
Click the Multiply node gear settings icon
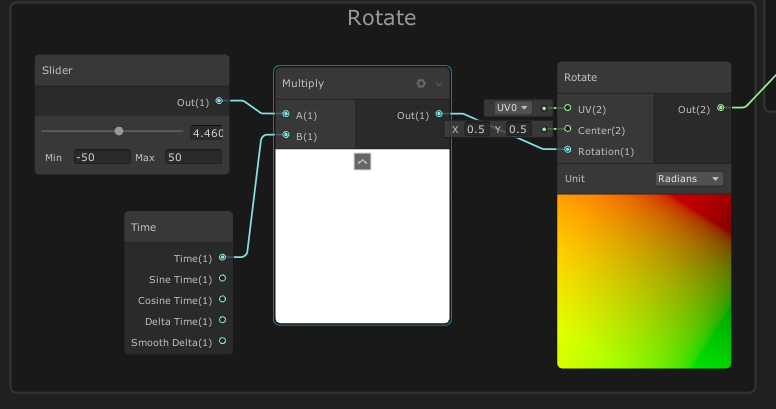point(421,84)
